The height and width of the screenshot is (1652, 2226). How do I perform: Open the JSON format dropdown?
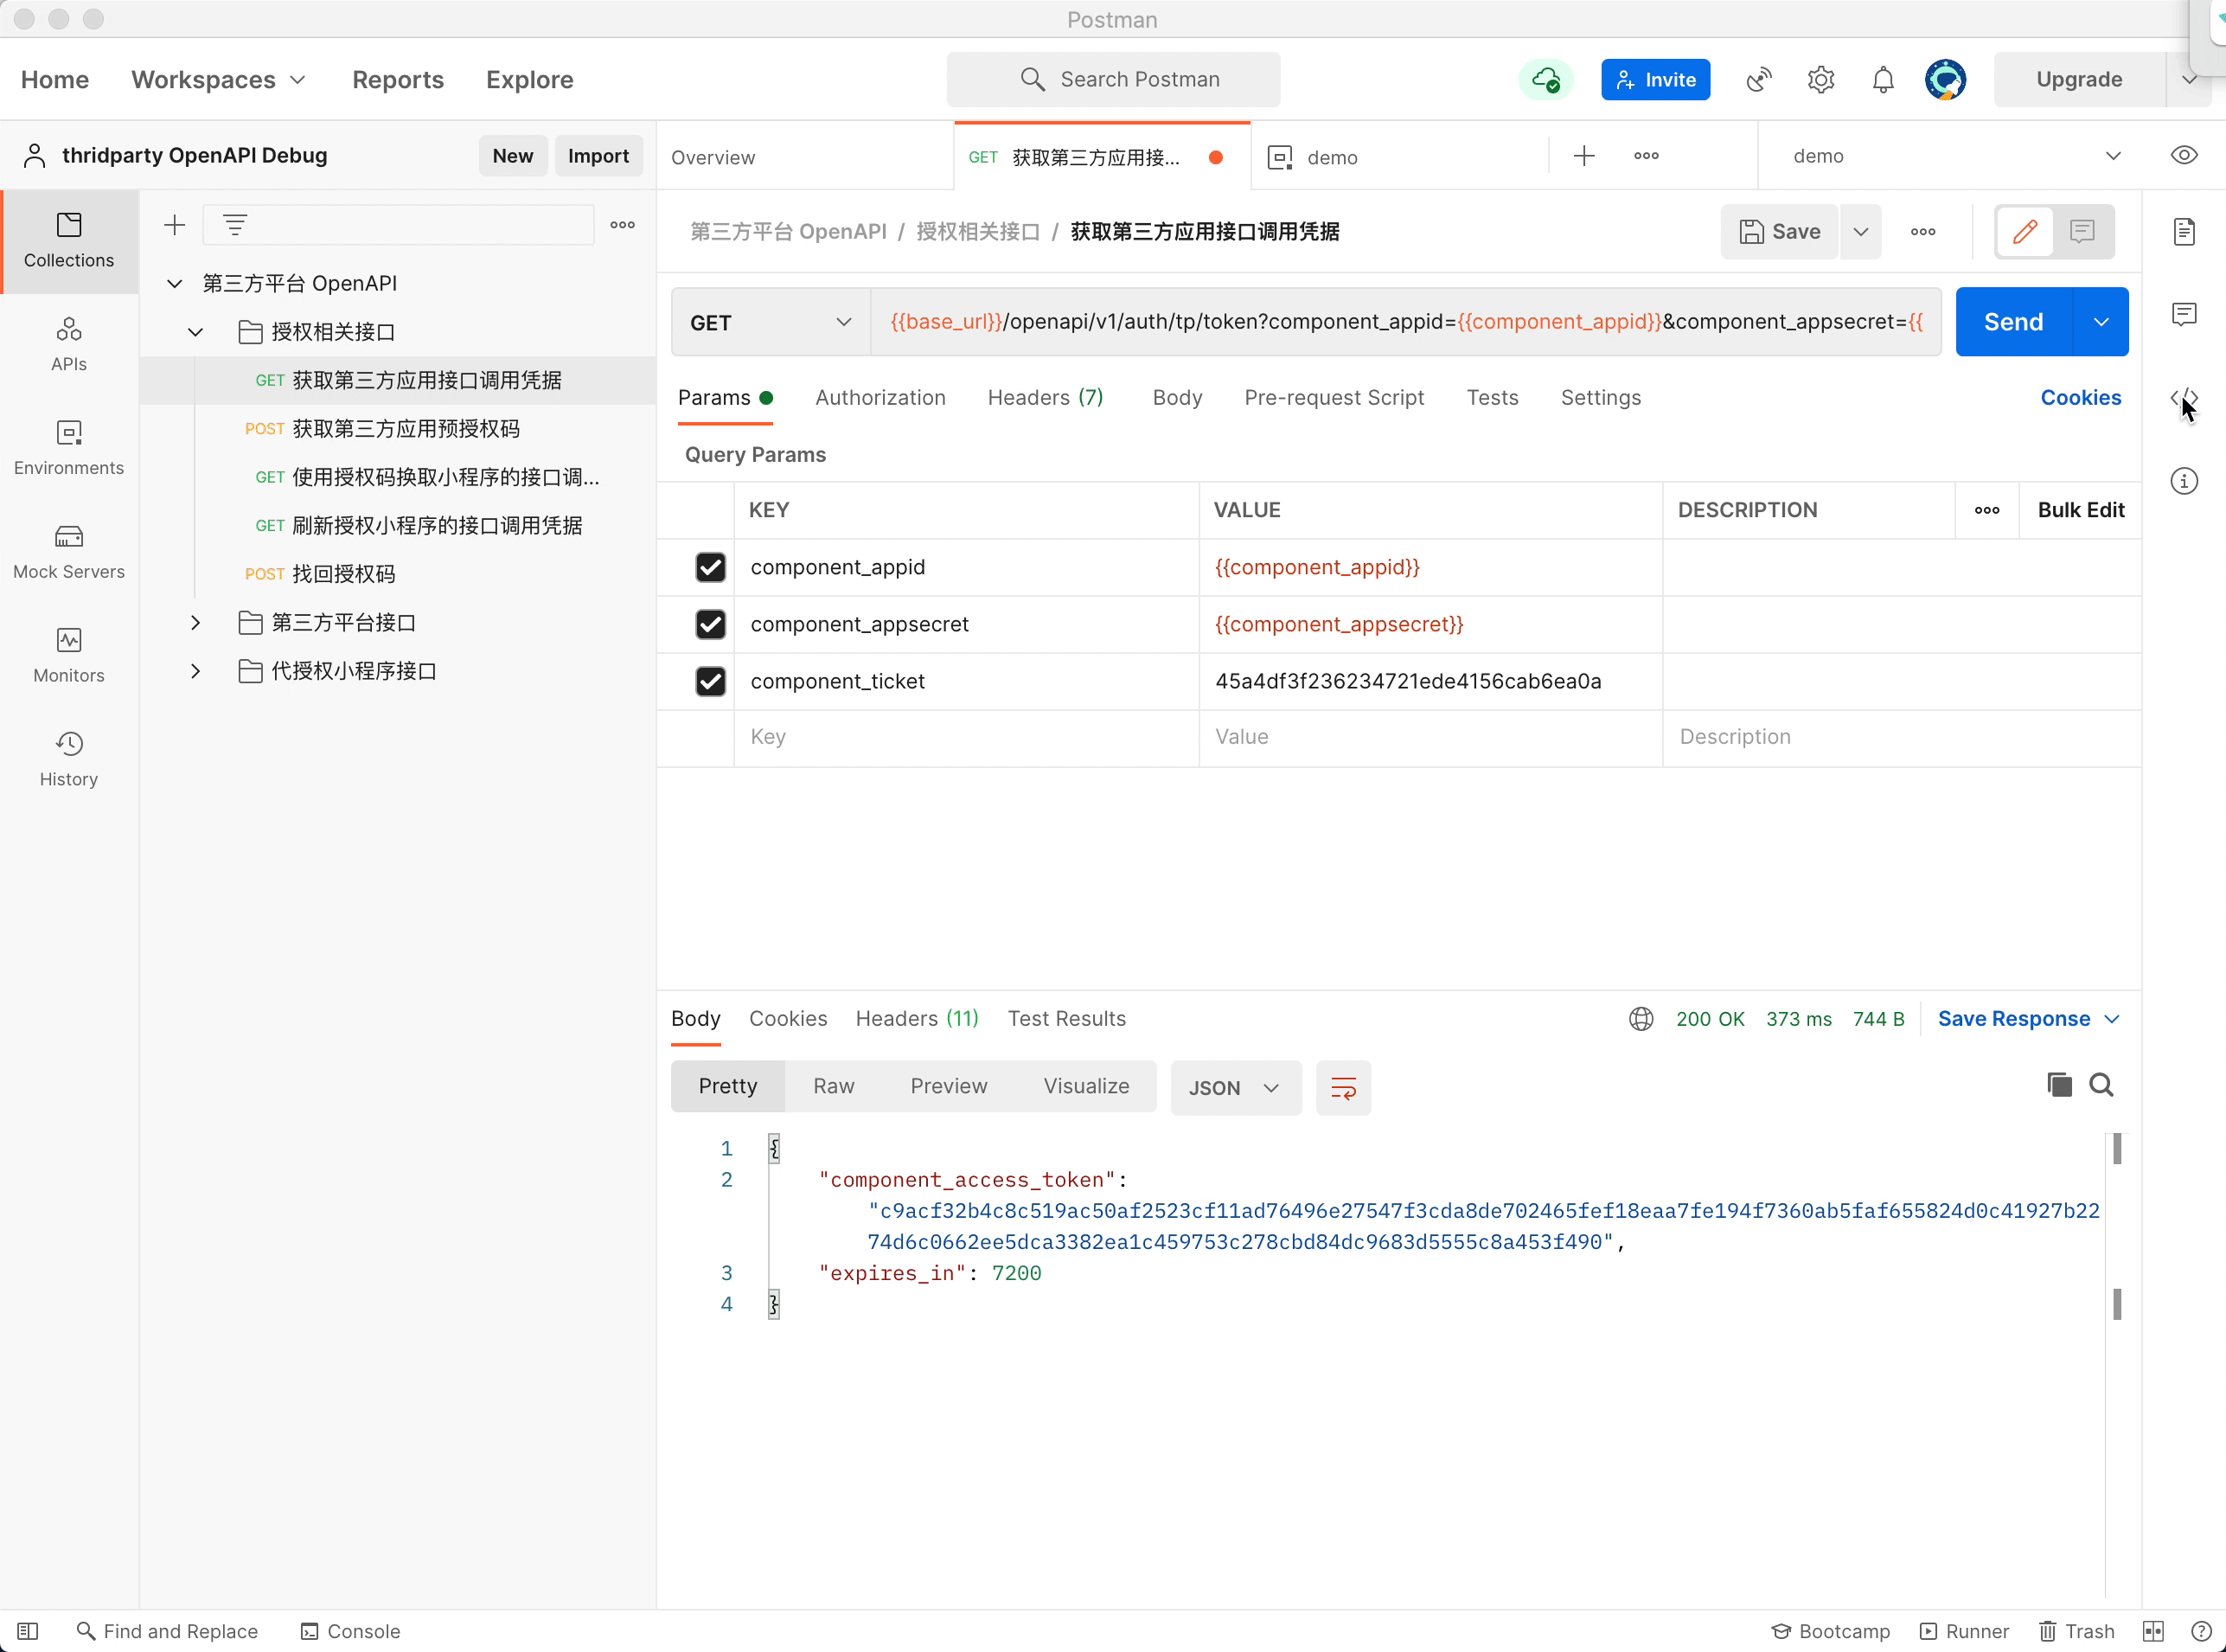click(1236, 1088)
